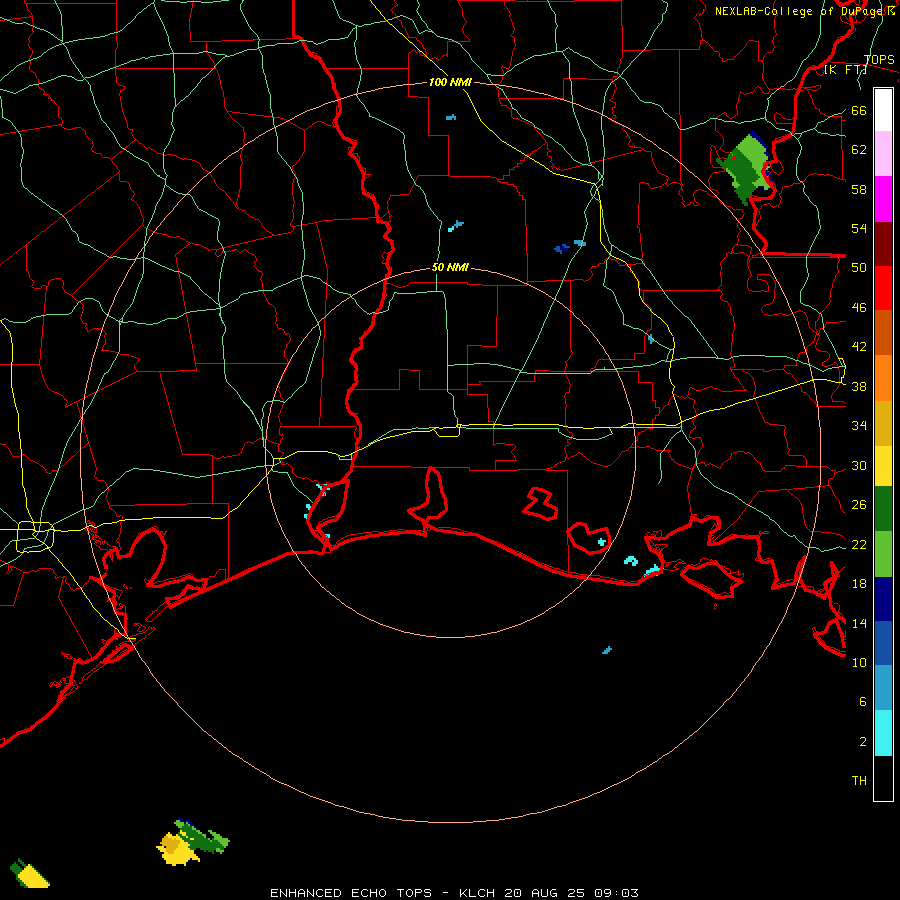Click the legend value 6
900x900 pixels.
pyautogui.click(x=862, y=701)
